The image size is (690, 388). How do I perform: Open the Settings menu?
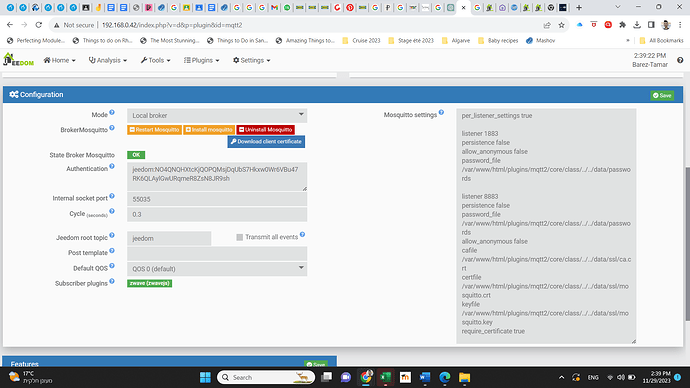point(252,60)
